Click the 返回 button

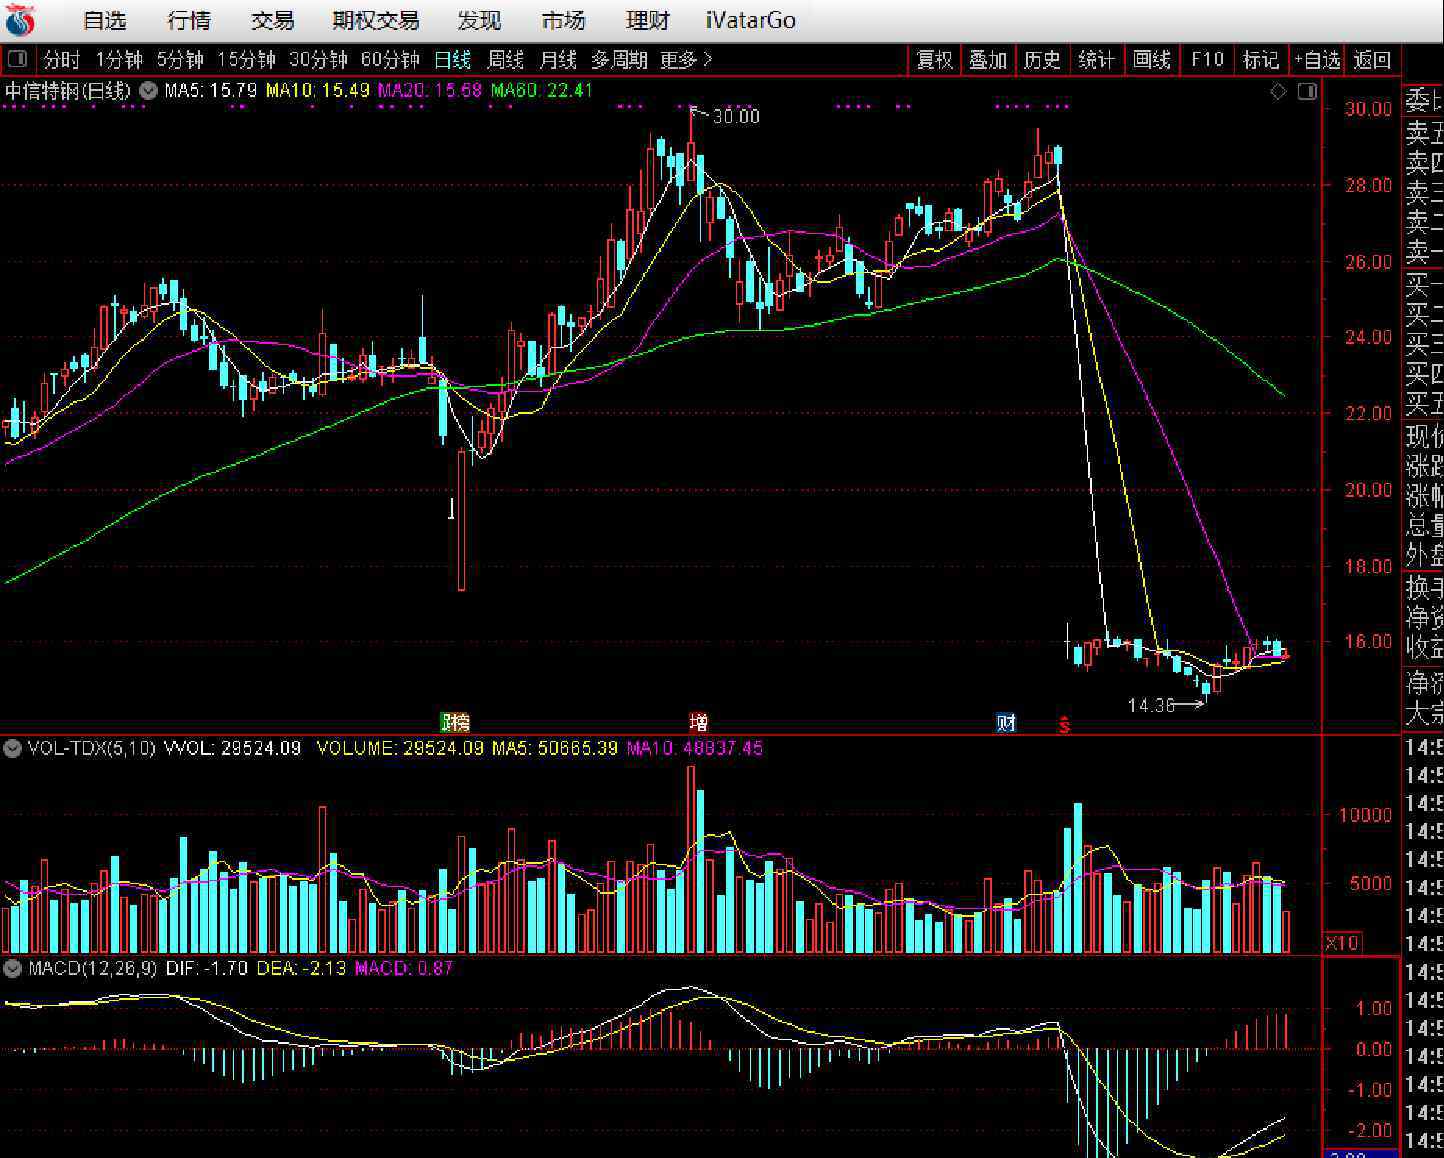click(1372, 60)
